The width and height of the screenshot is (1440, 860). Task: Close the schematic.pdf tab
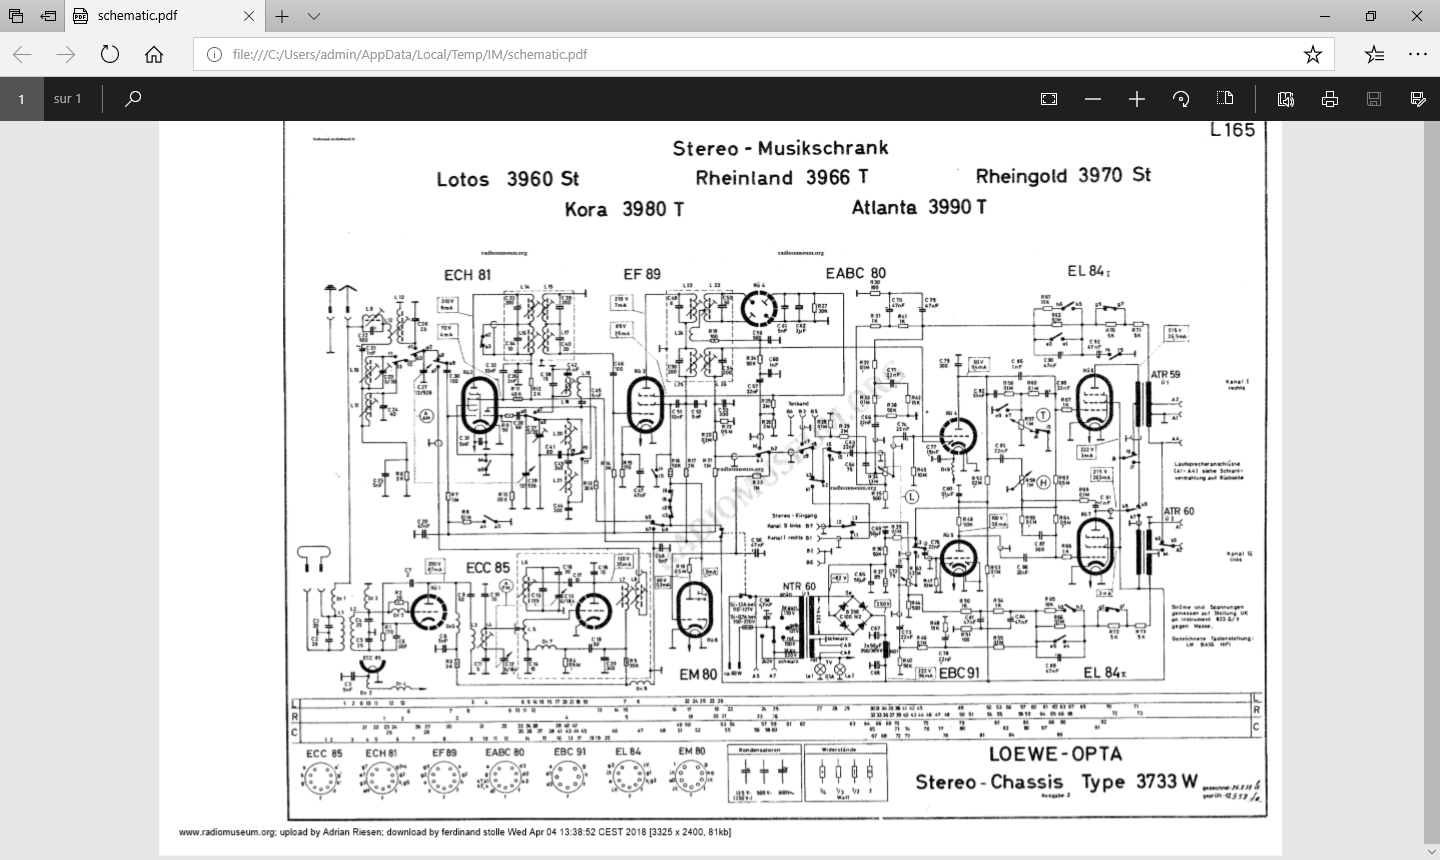pos(249,16)
